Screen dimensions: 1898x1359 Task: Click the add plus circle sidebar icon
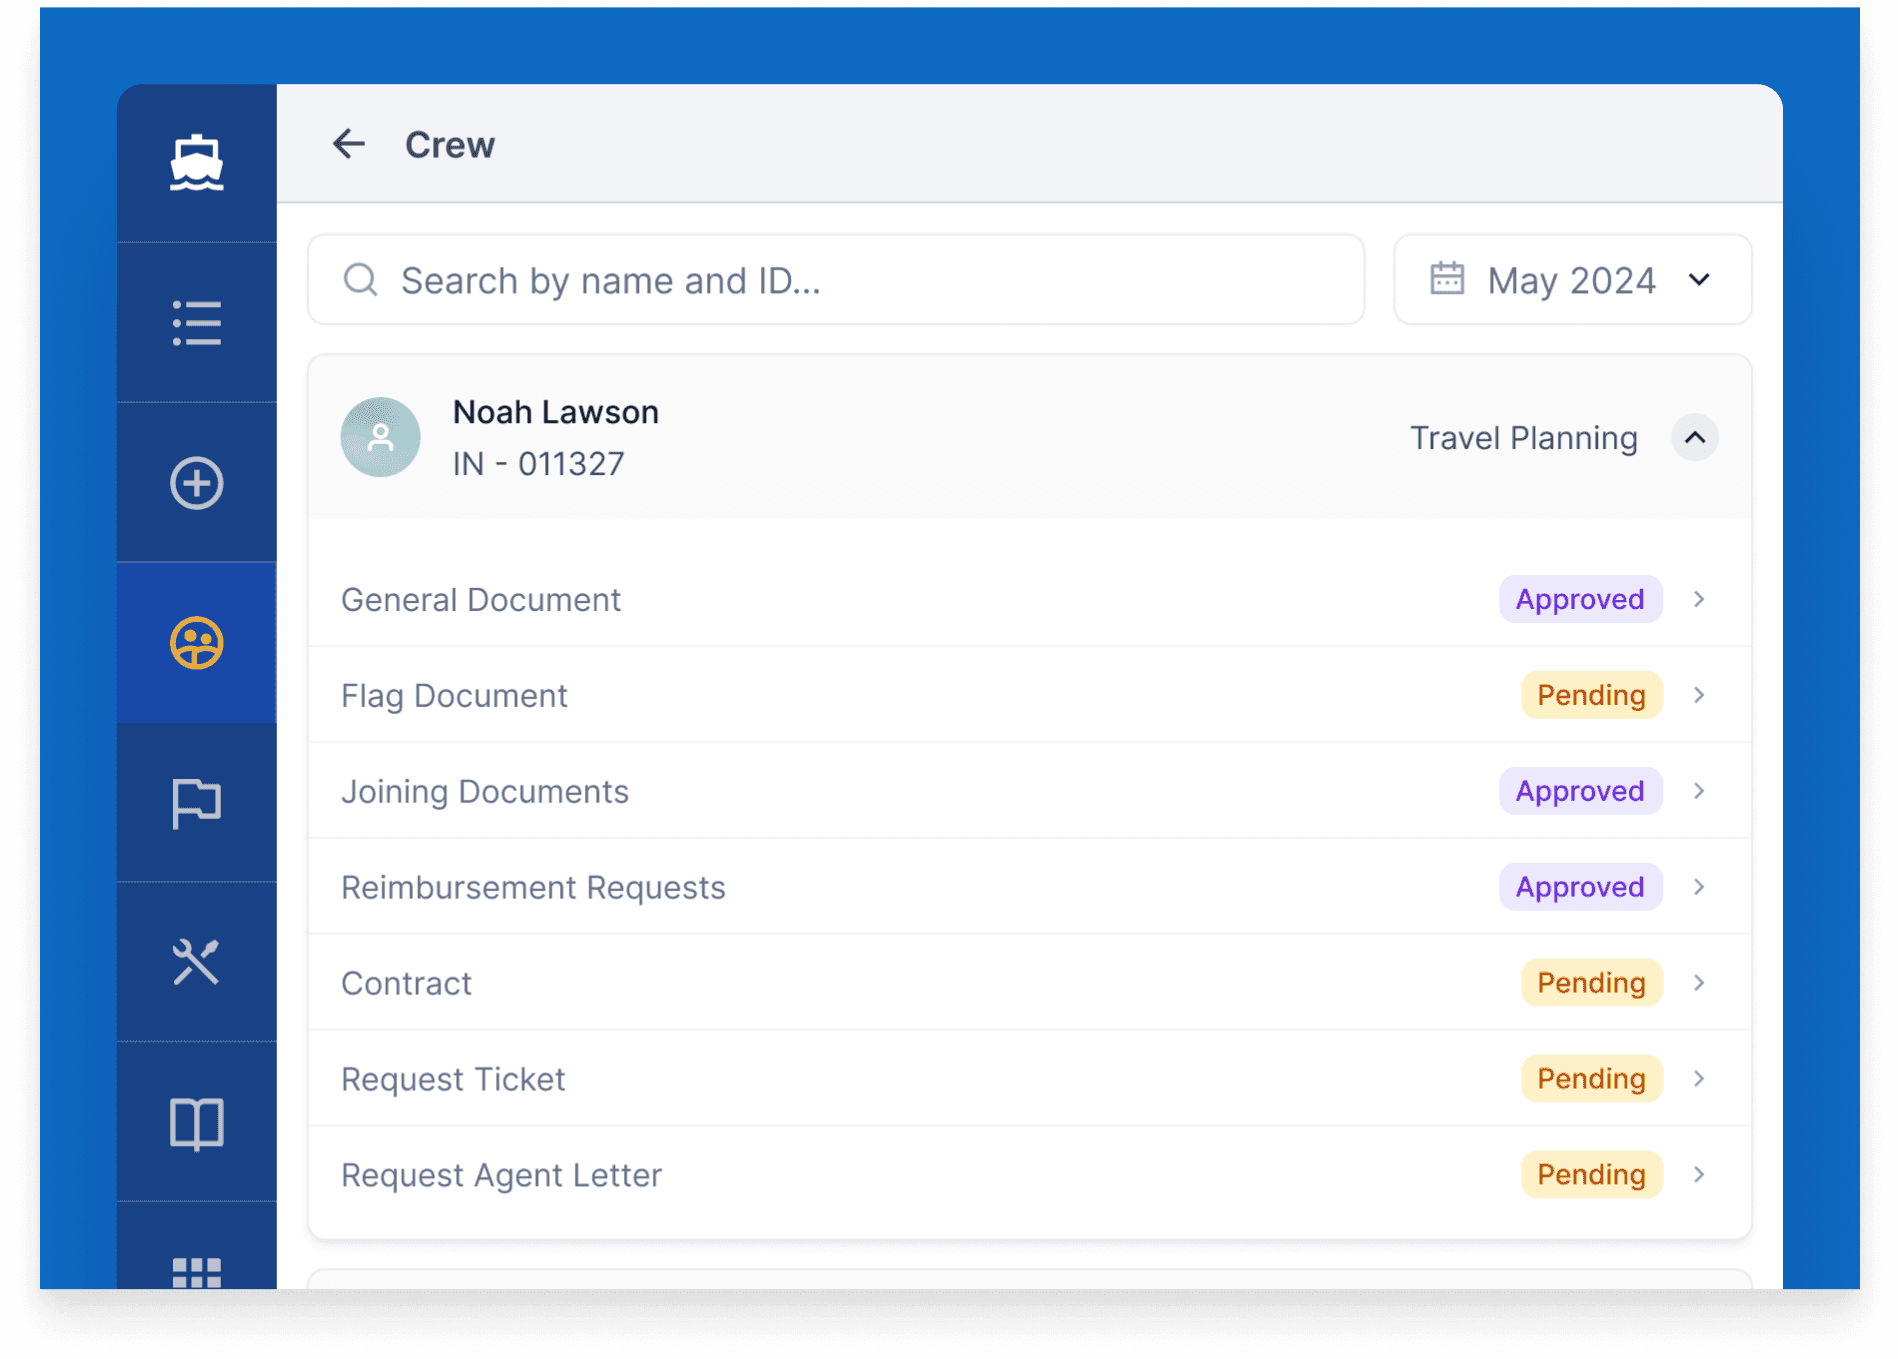196,483
